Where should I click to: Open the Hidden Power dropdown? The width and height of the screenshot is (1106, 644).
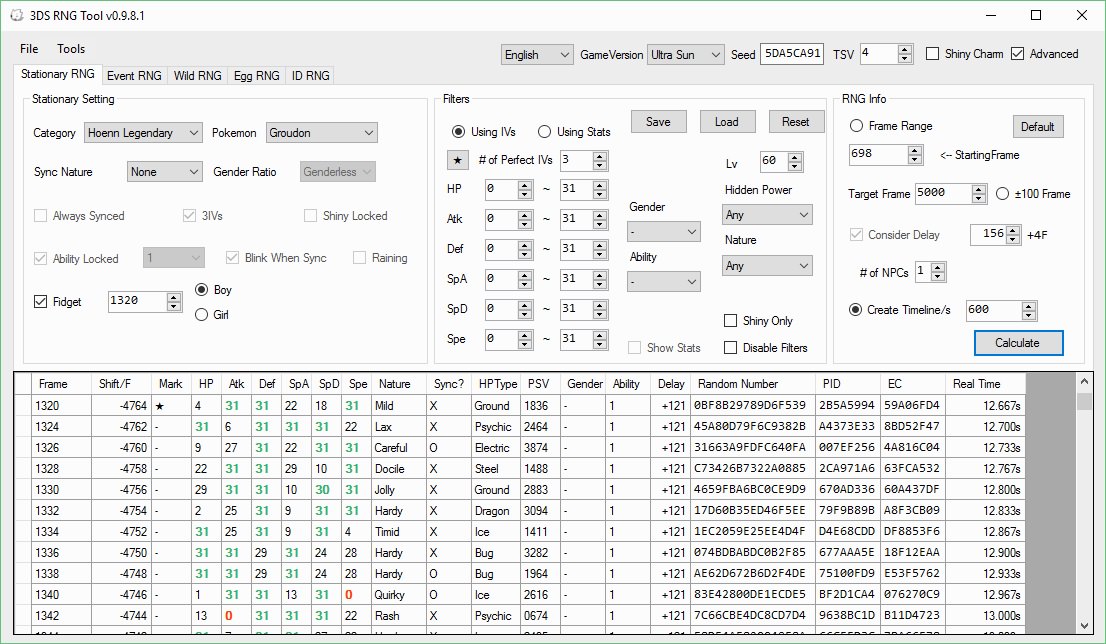point(767,214)
